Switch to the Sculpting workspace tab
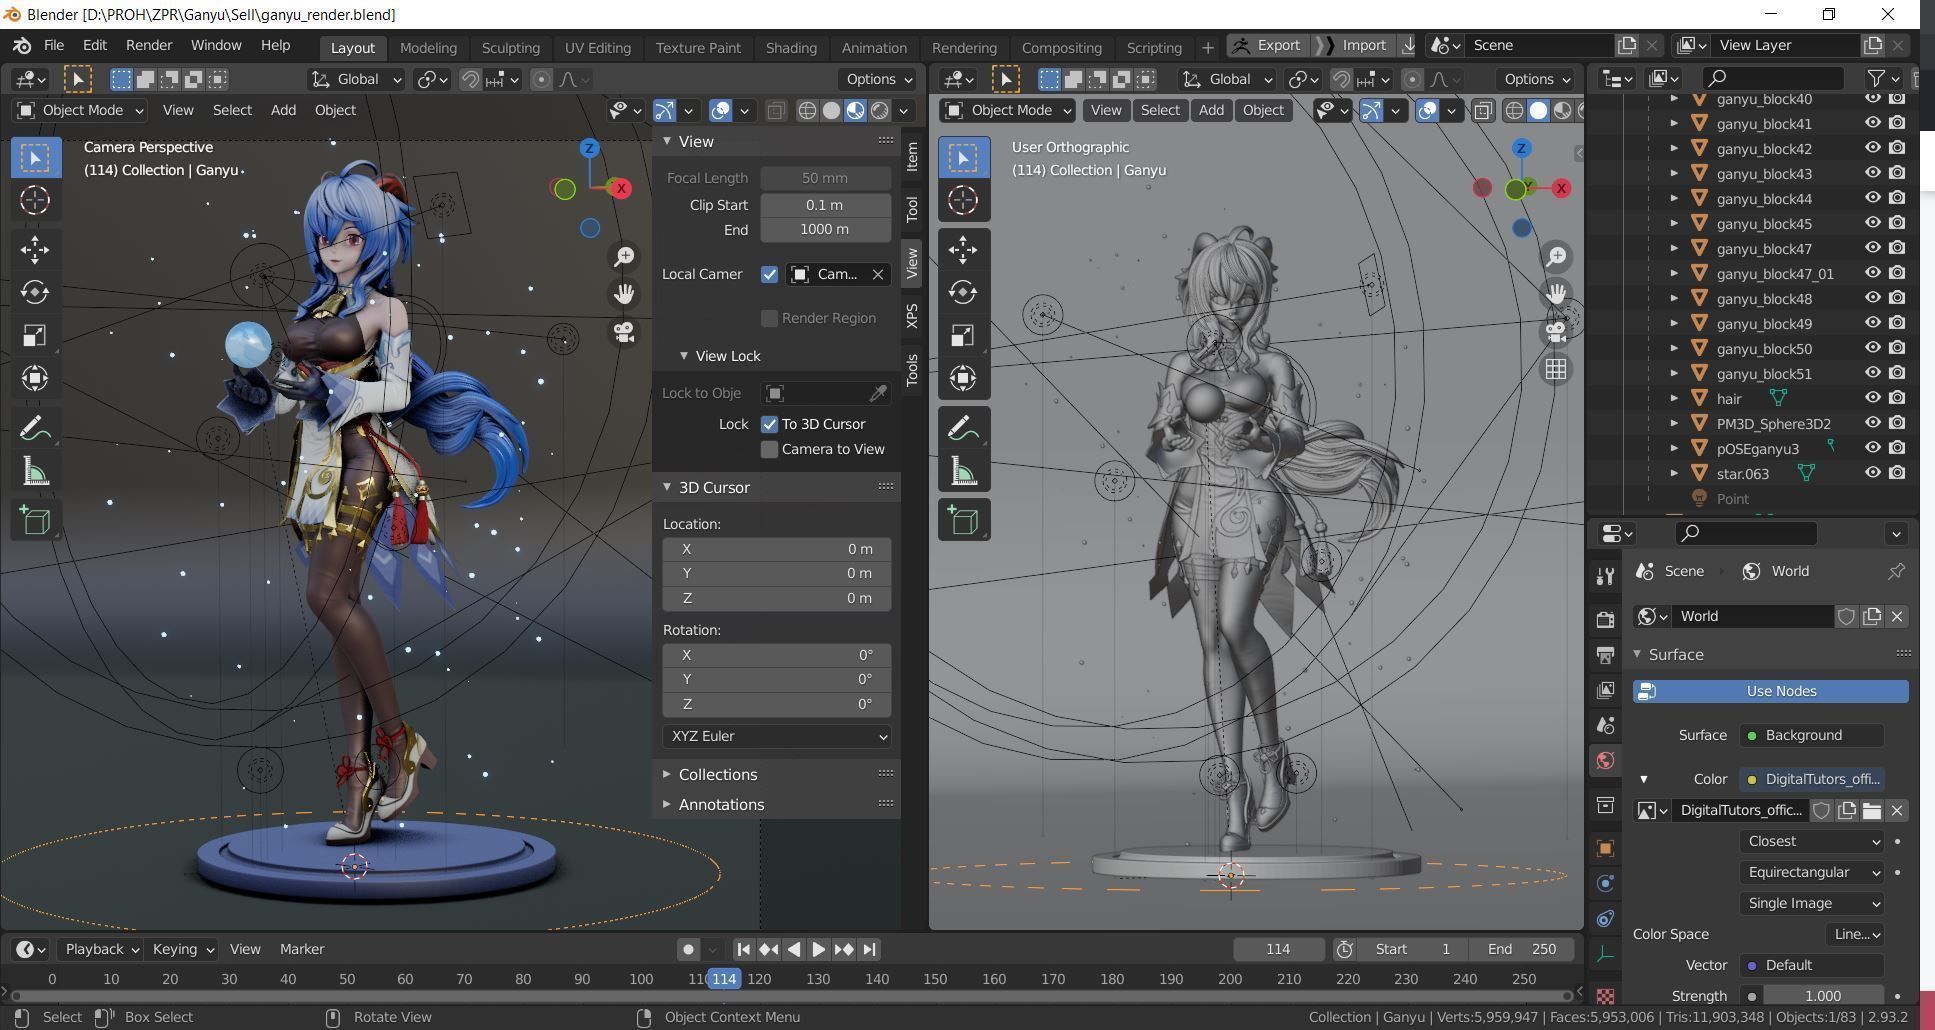This screenshot has width=1935, height=1030. 510,47
